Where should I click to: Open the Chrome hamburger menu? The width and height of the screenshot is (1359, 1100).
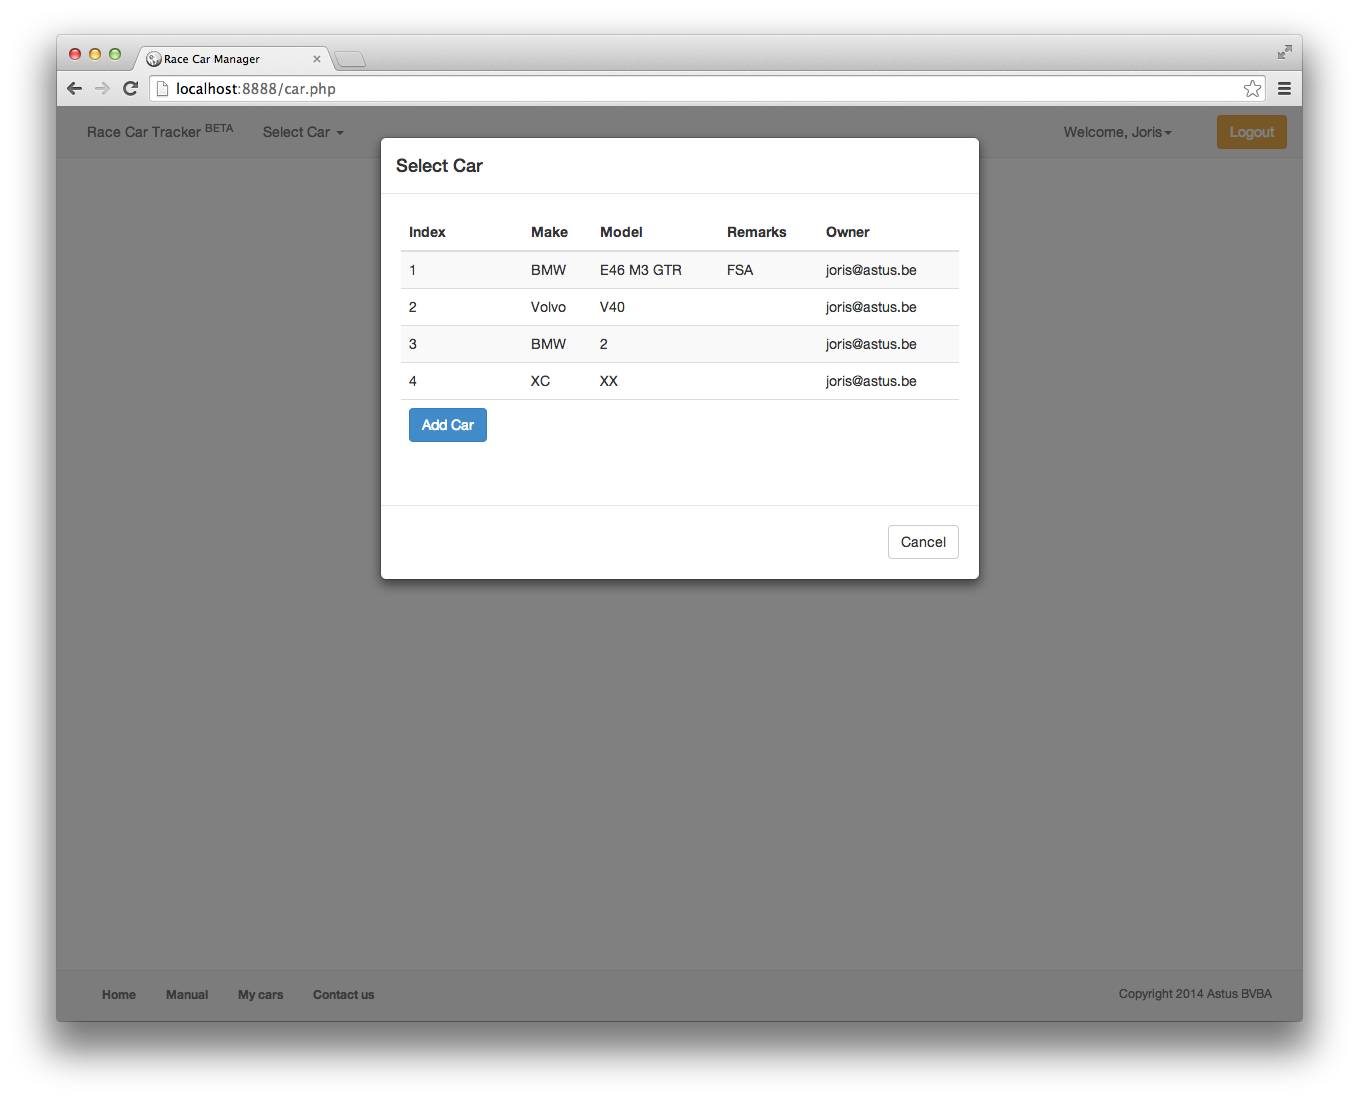point(1284,89)
